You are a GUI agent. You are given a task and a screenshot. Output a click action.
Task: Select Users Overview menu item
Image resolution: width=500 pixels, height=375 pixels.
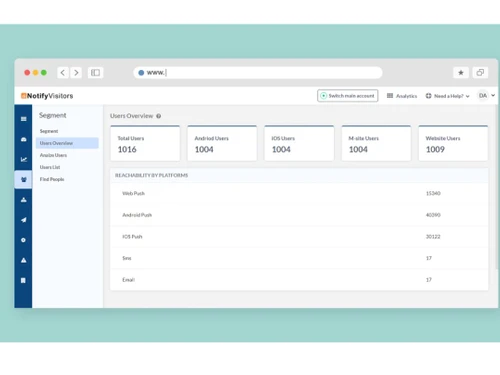(x=67, y=143)
